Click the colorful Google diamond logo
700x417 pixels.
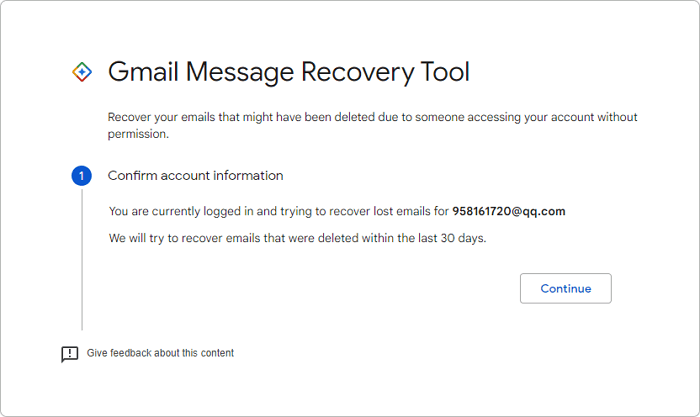(82, 72)
